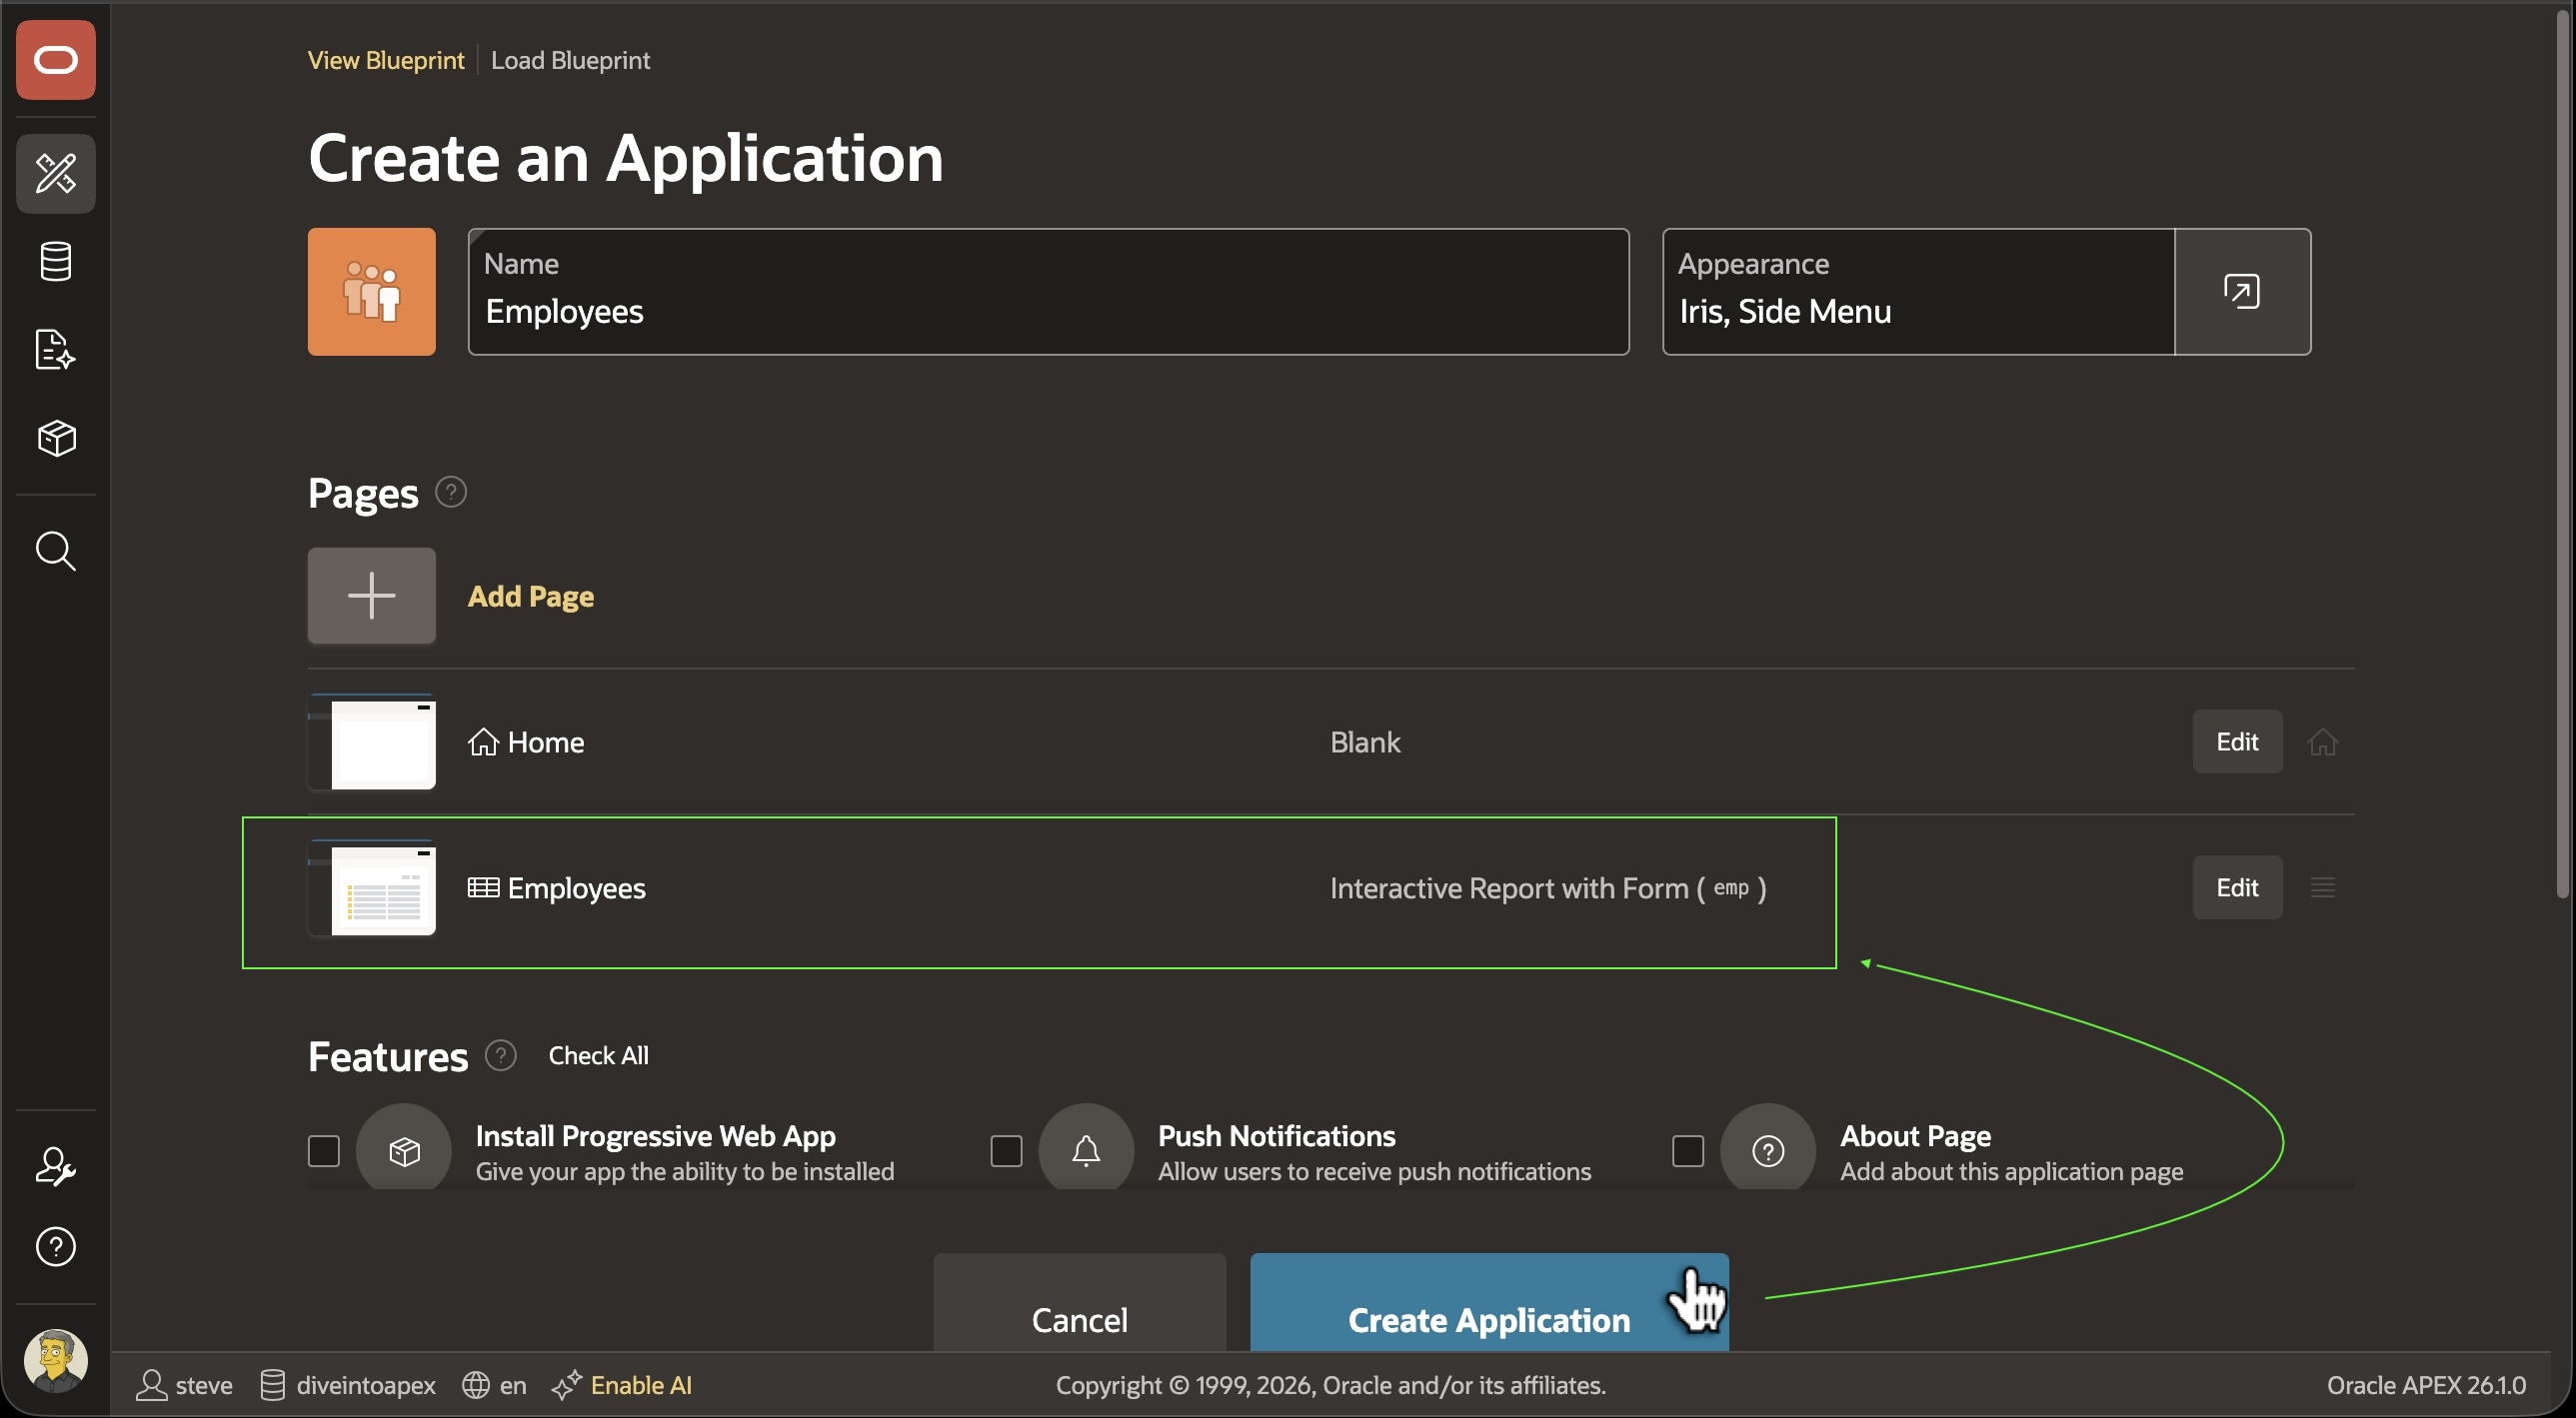This screenshot has width=2576, height=1418.
Task: Open the sidebar search magnifier
Action: coord(55,551)
